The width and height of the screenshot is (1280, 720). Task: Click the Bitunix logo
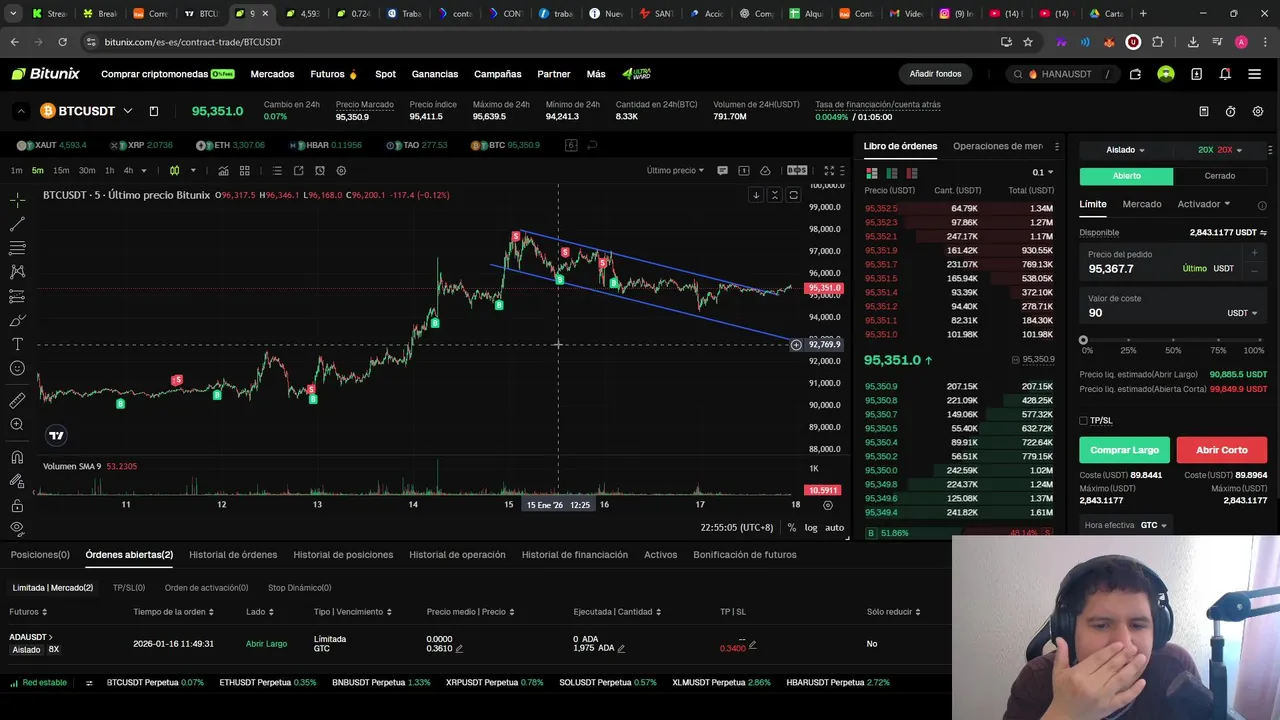(45, 74)
